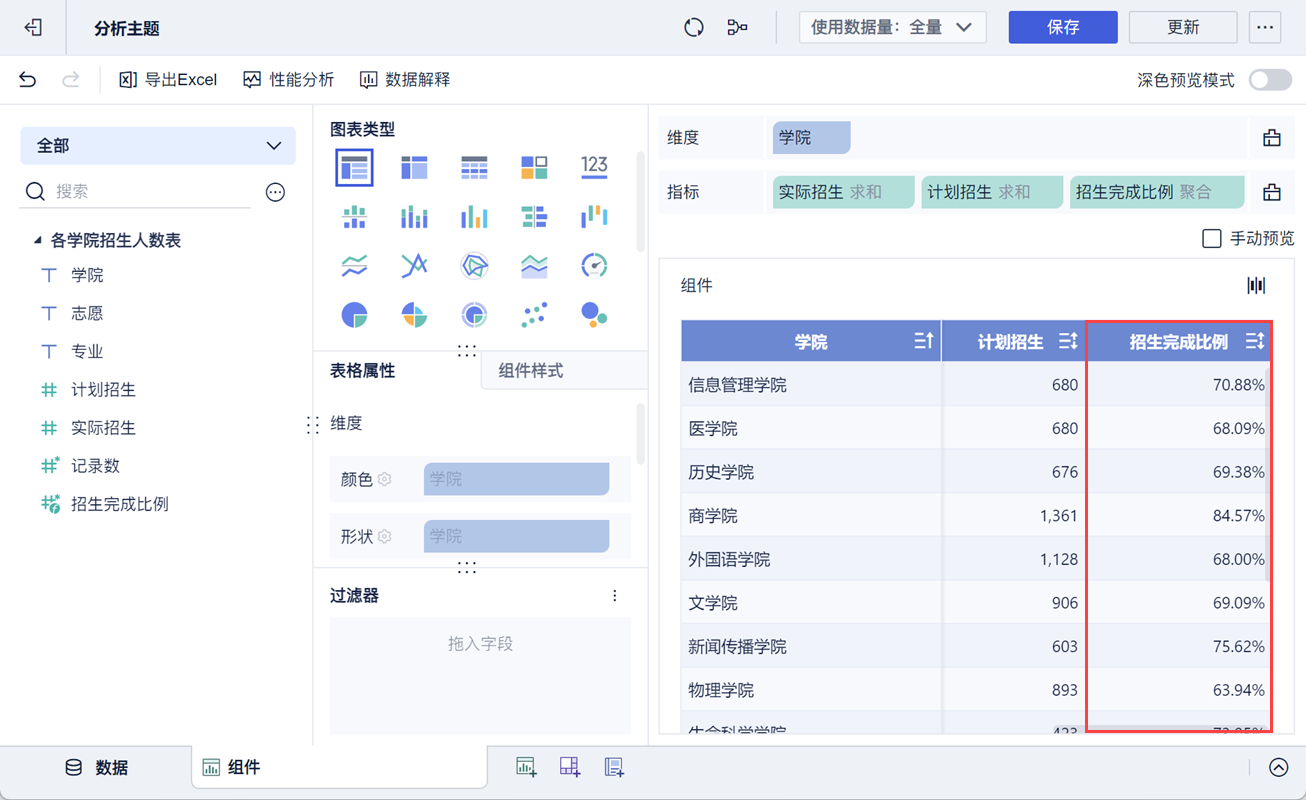Click the column settings icon in 组件 header
This screenshot has width=1306, height=800.
1256,286
